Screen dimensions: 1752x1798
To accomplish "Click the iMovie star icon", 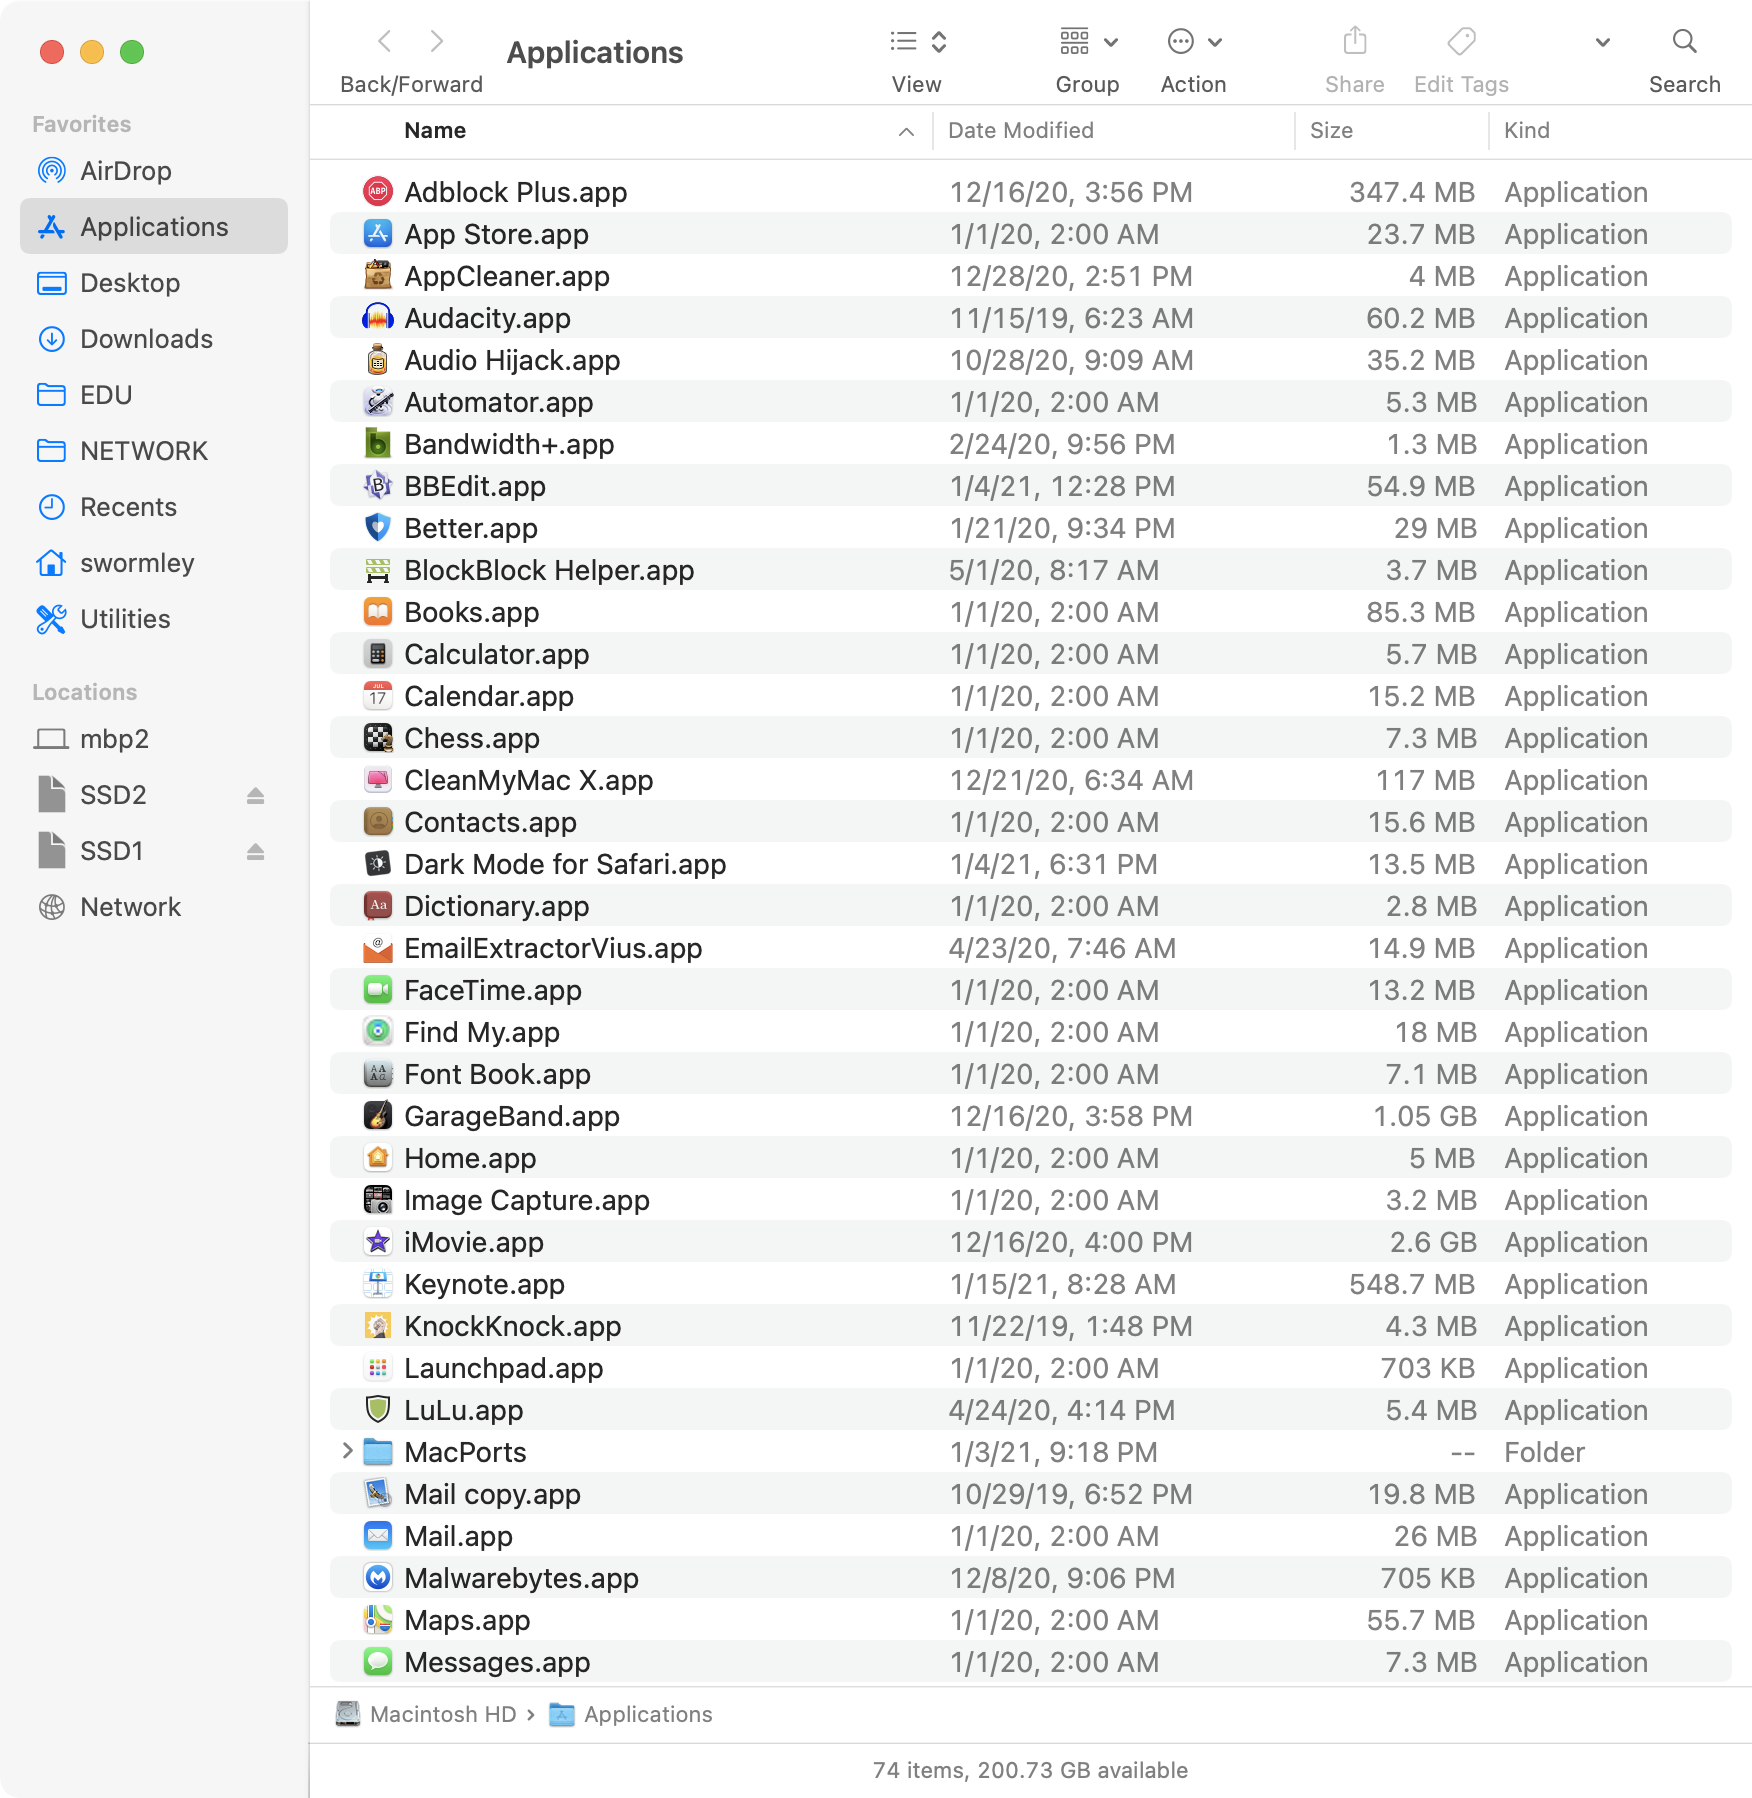I will point(377,1241).
